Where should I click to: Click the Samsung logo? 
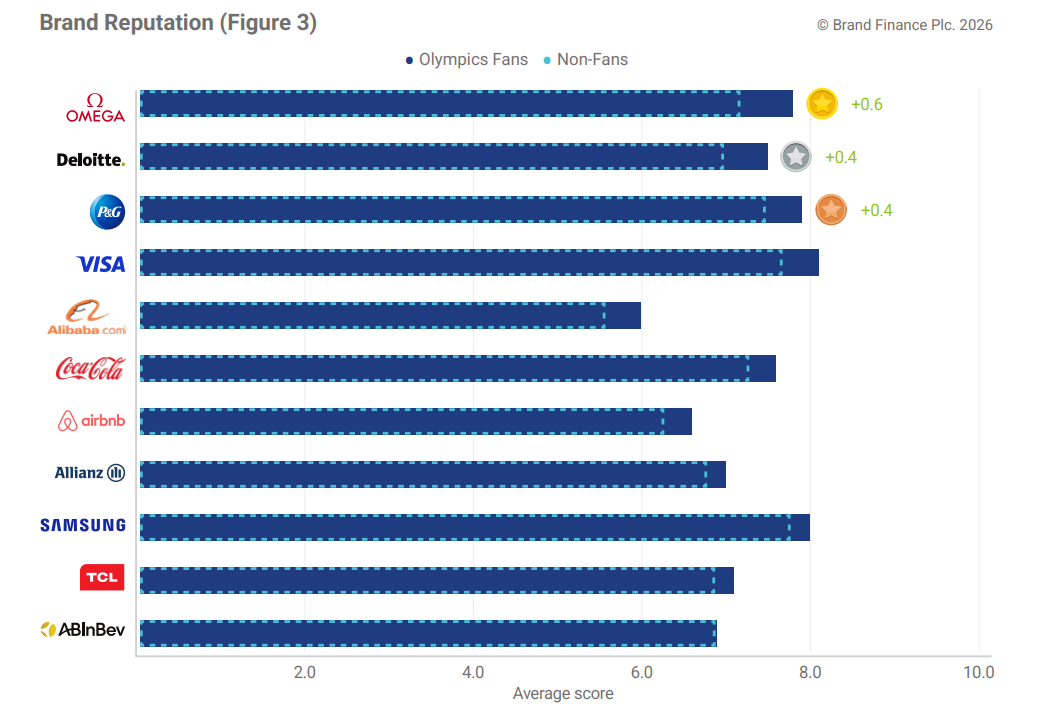tap(83, 525)
